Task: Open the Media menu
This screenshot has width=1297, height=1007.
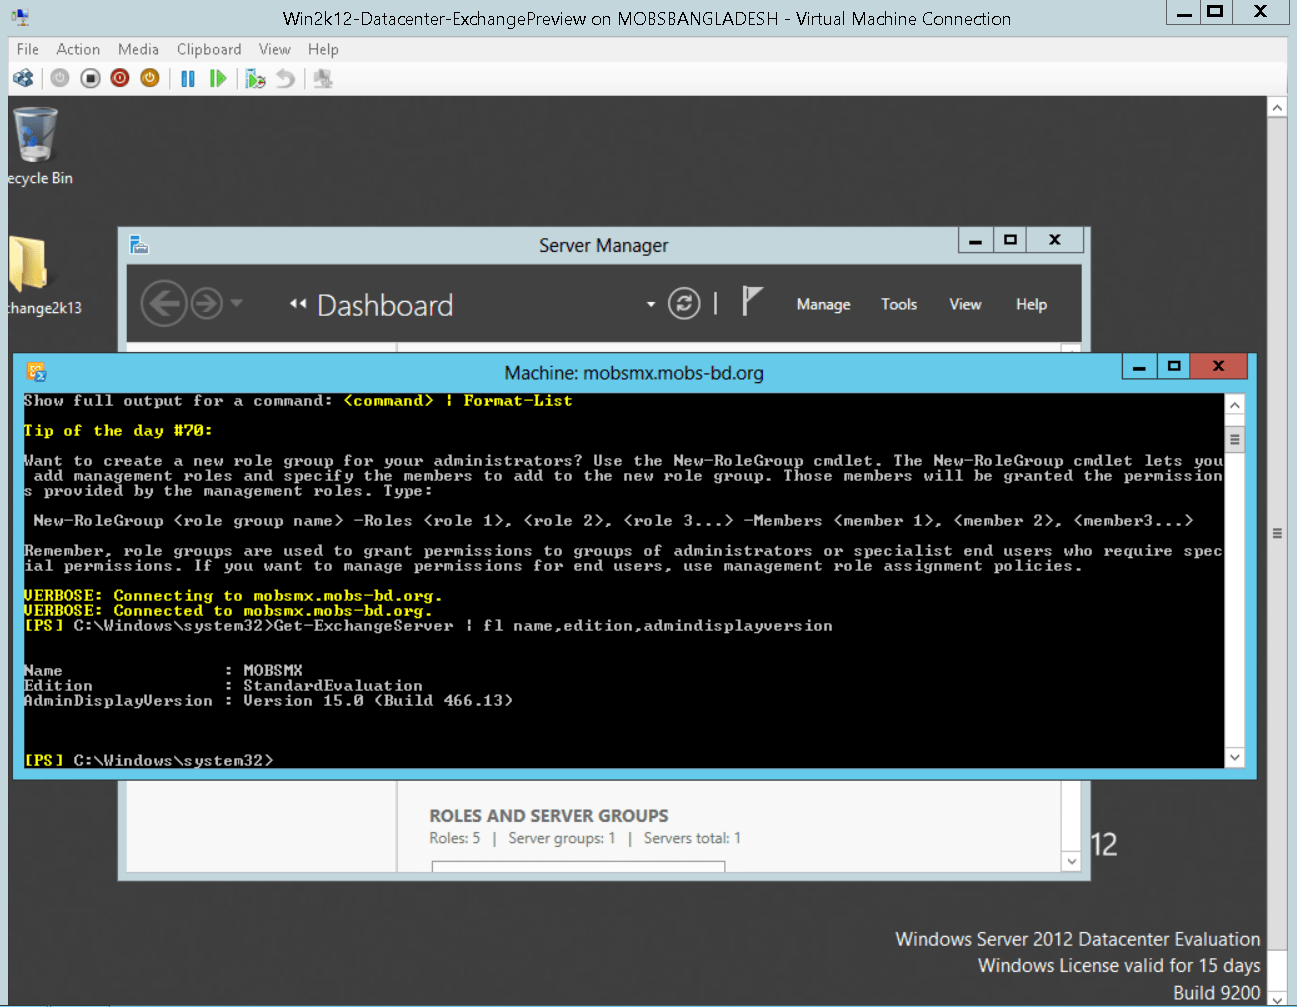Action: [138, 49]
